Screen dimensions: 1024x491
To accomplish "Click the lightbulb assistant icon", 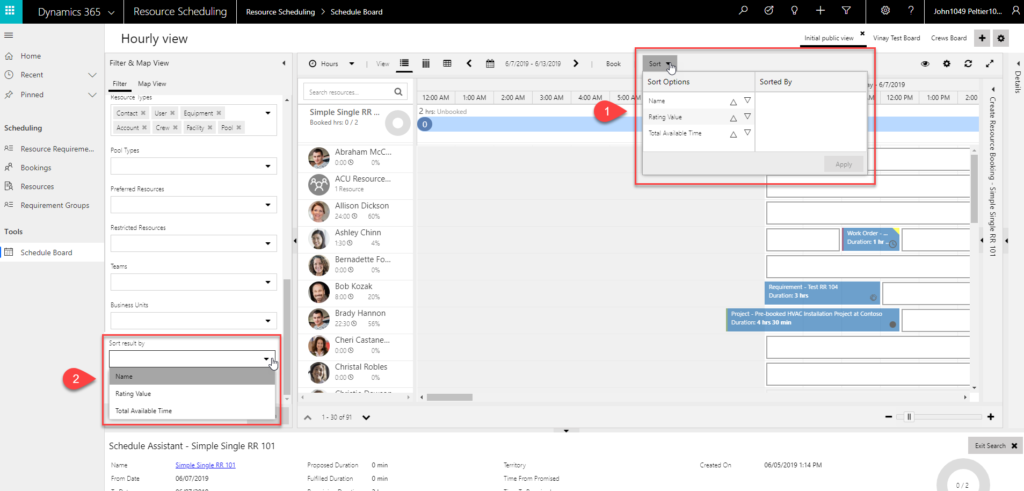I will 794,10.
